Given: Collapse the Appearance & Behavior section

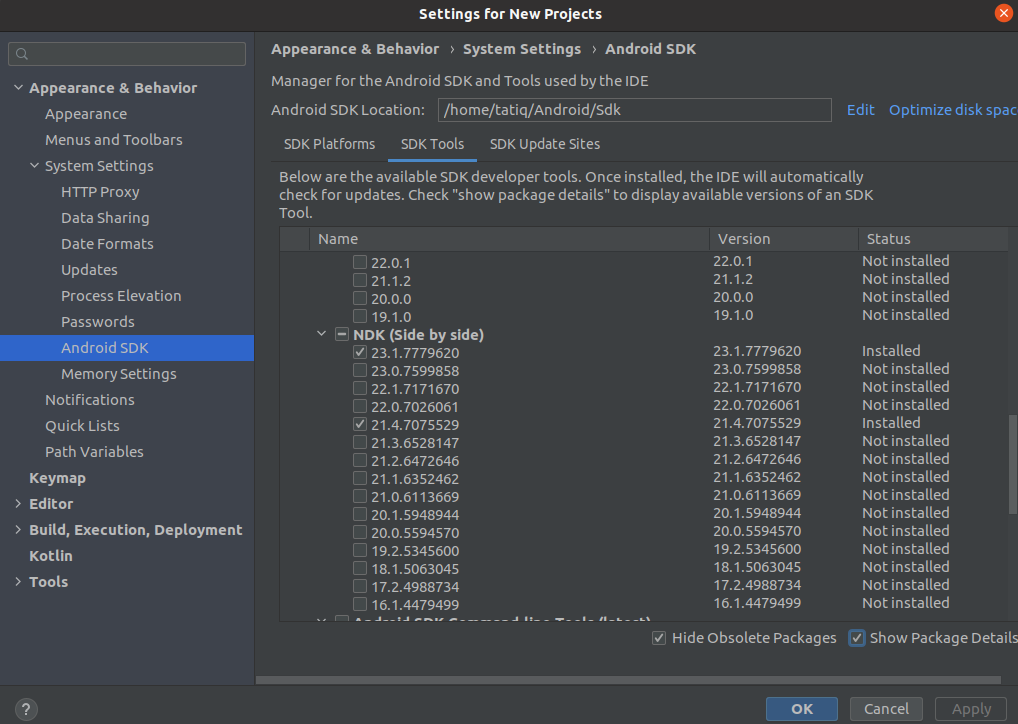Looking at the screenshot, I should pyautogui.click(x=19, y=87).
